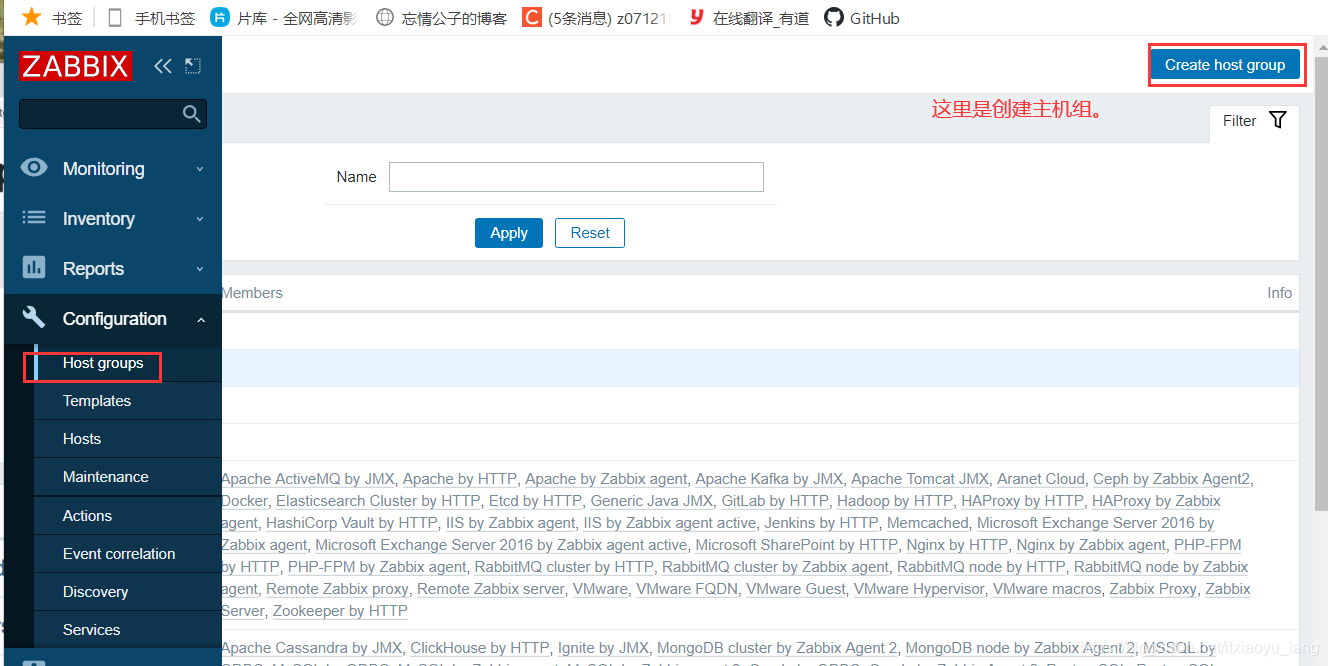Open Hadoop by HTTP link

tap(895, 501)
